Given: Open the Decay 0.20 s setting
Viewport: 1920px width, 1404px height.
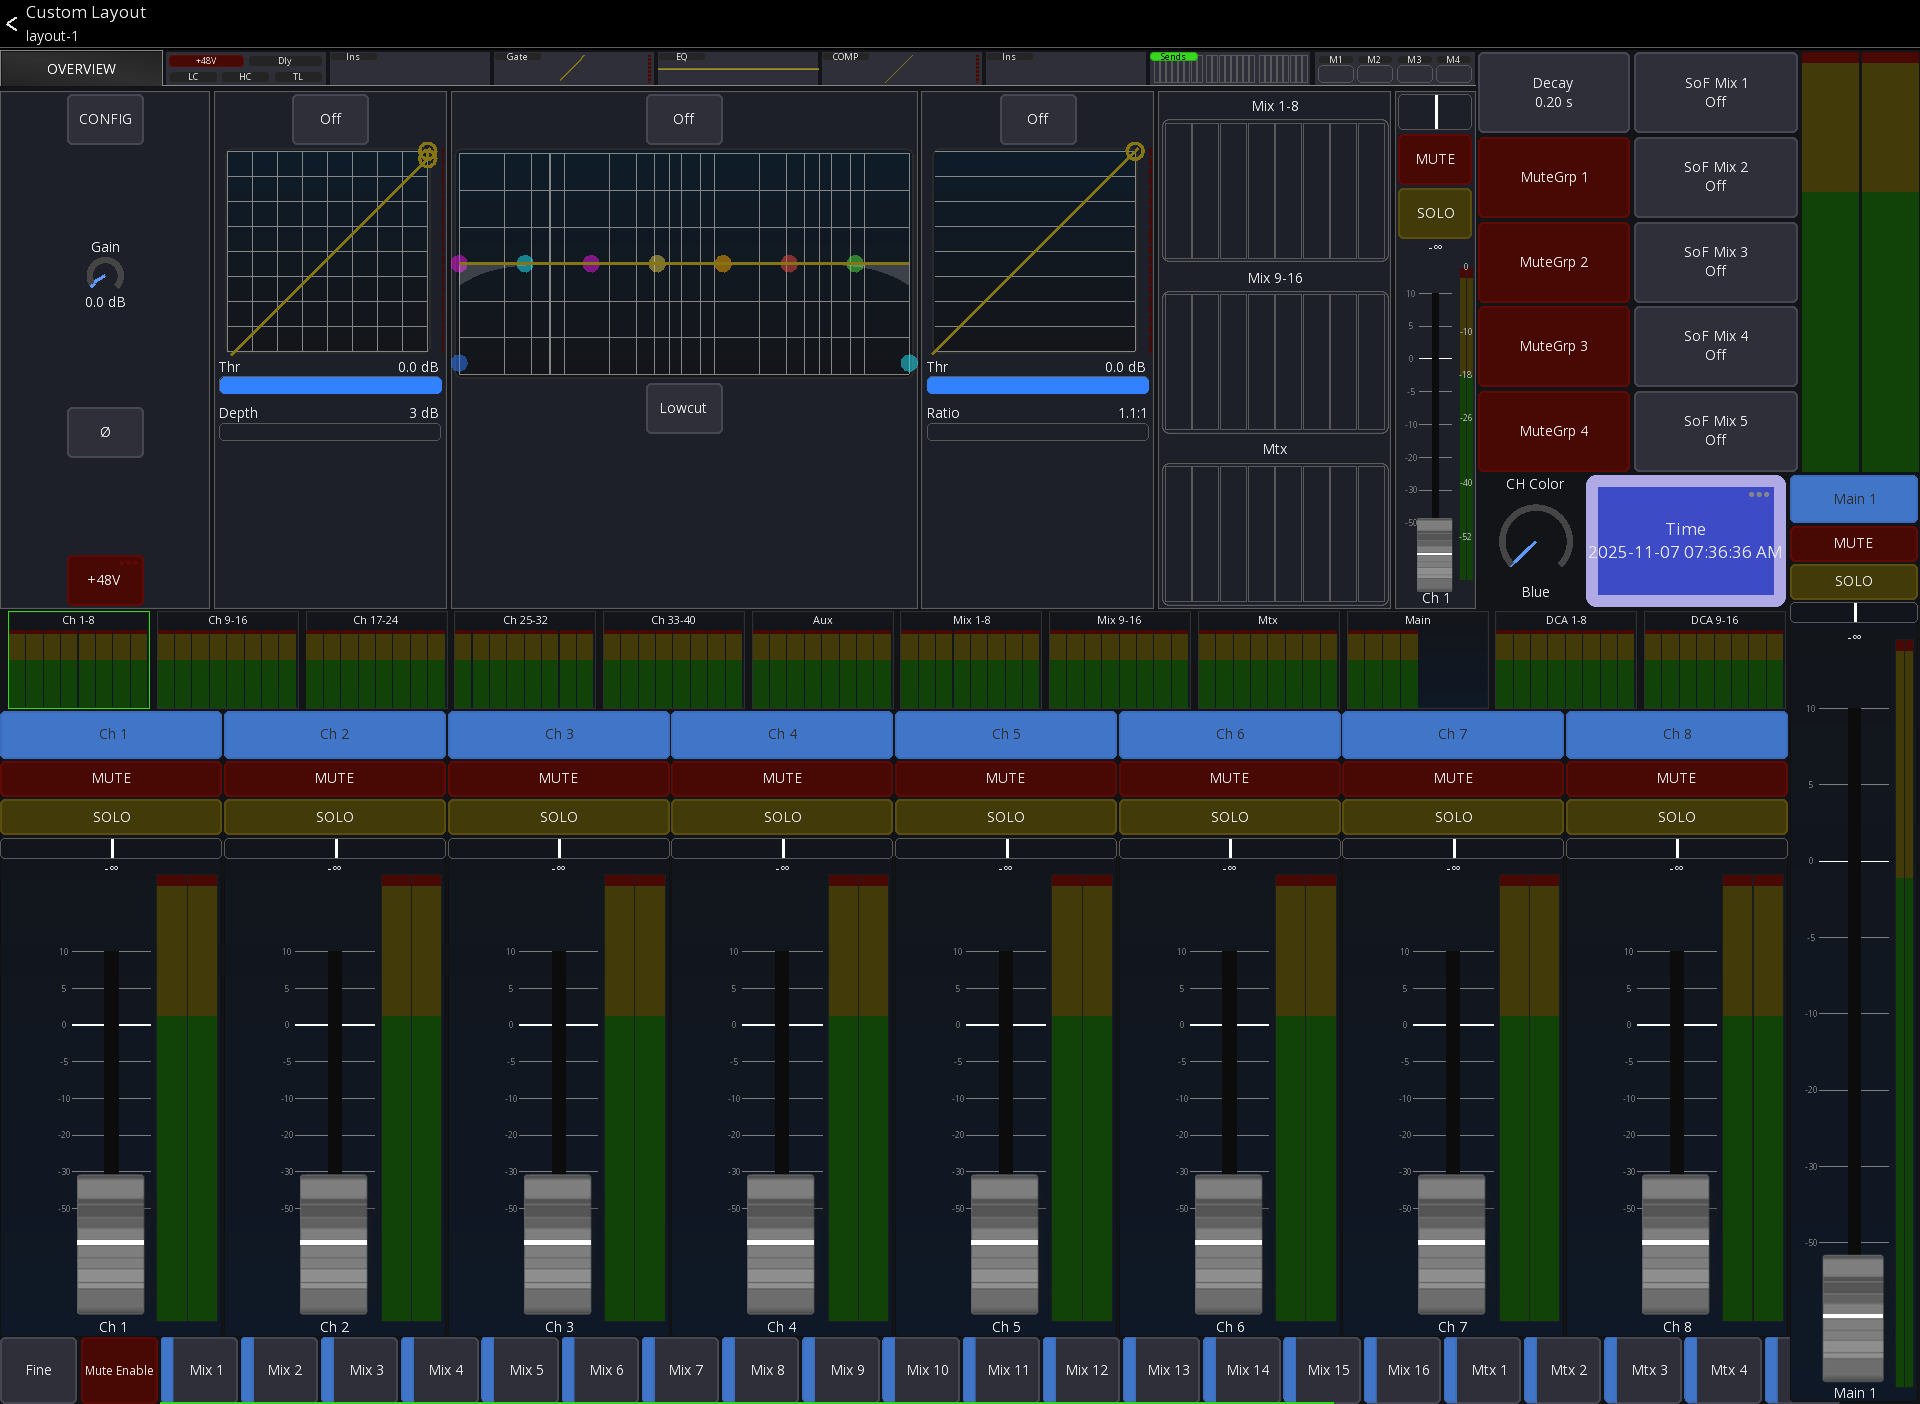Looking at the screenshot, I should coord(1554,93).
